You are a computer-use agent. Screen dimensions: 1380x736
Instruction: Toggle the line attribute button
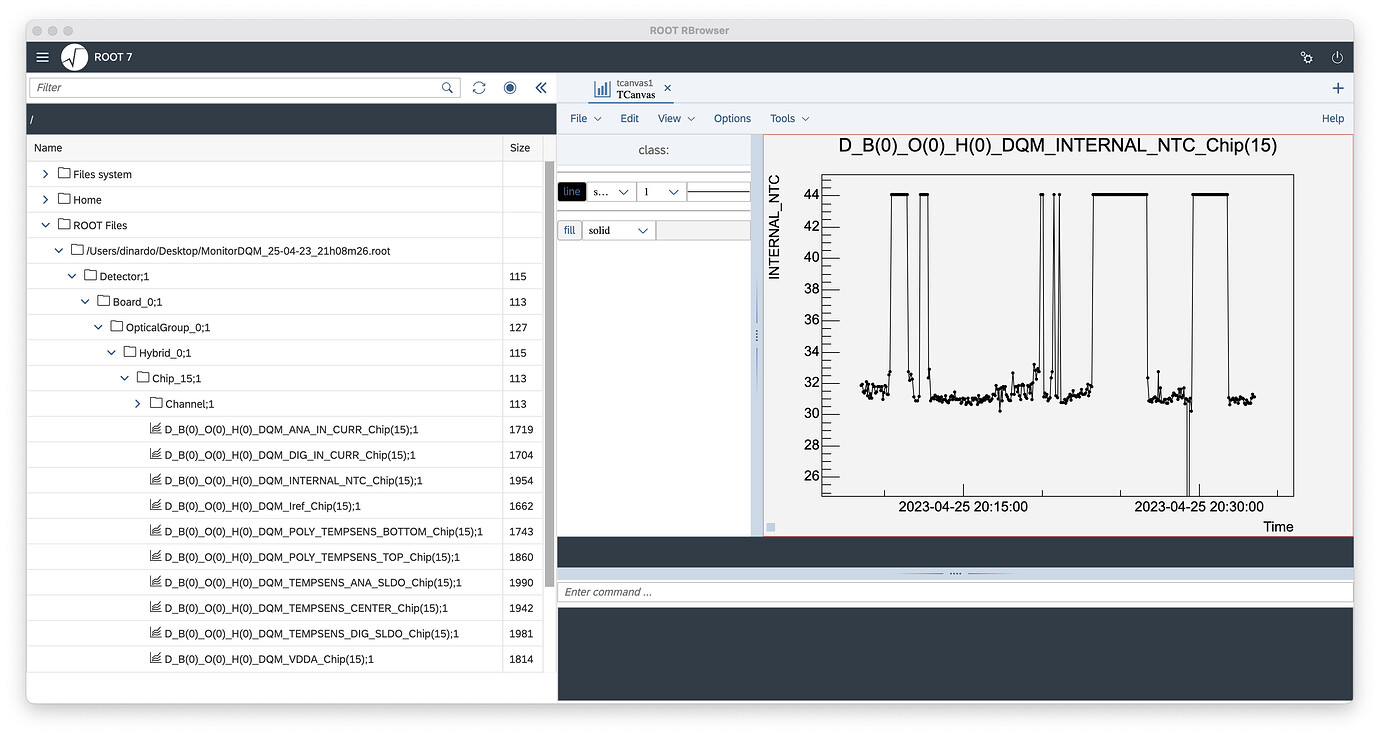tap(571, 191)
